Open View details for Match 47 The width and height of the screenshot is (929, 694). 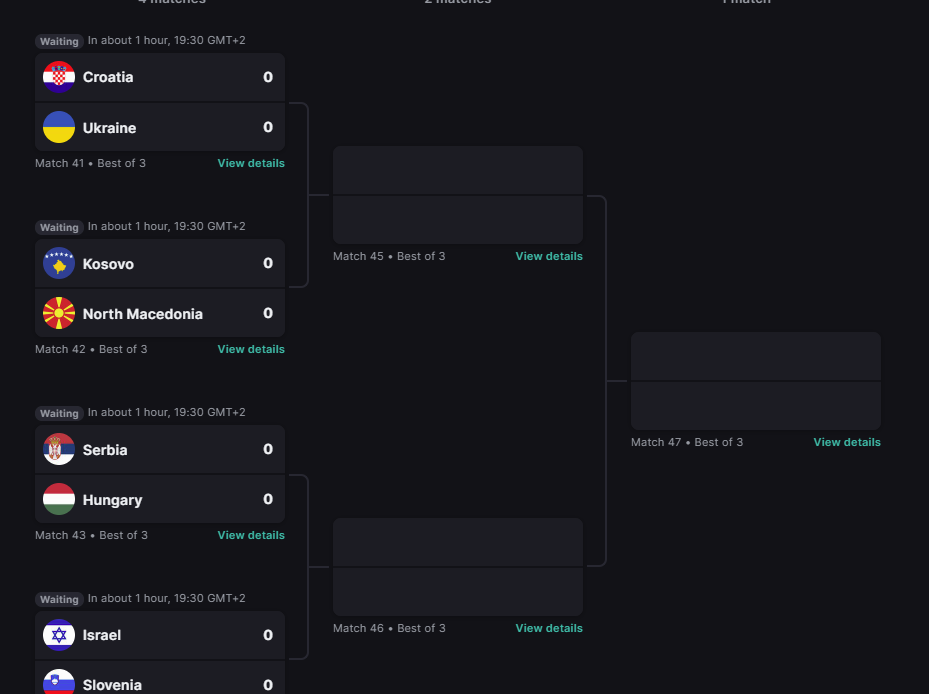coord(847,442)
